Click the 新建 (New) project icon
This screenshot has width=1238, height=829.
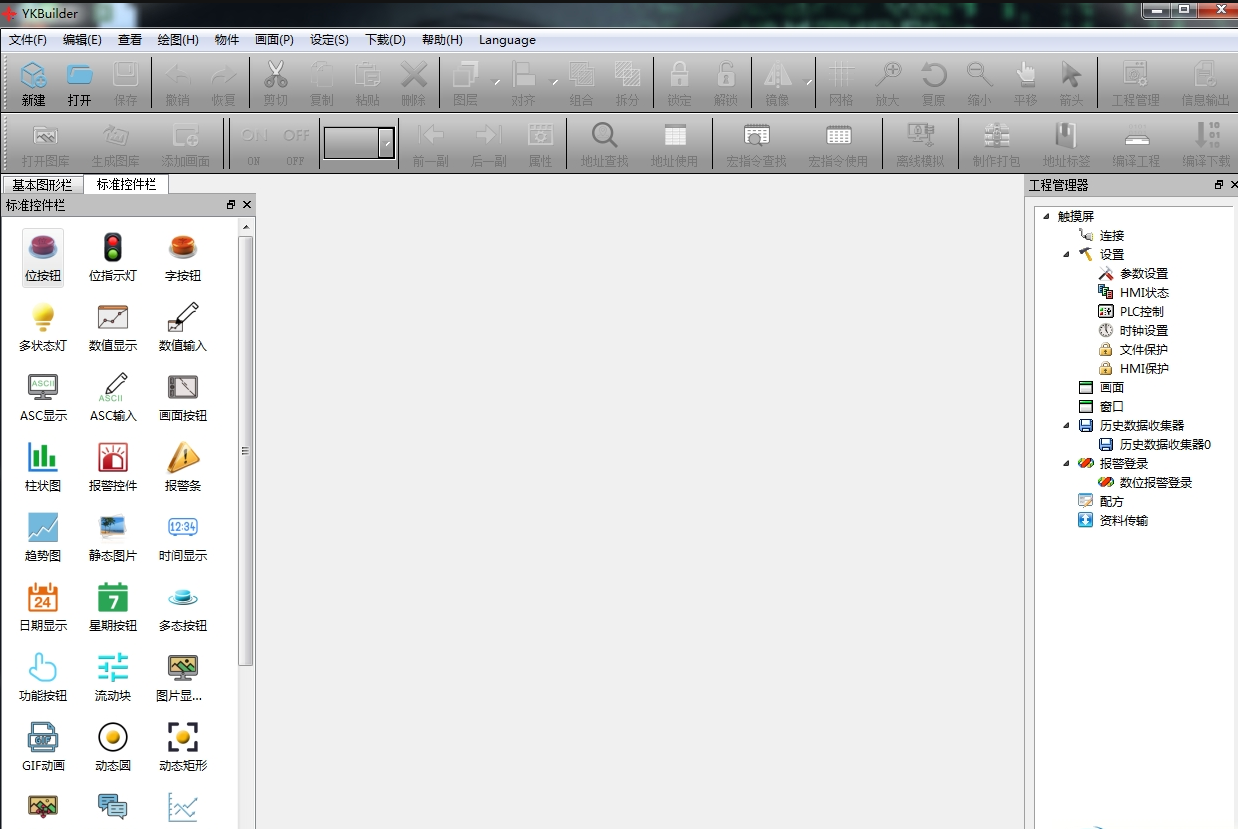[34, 82]
